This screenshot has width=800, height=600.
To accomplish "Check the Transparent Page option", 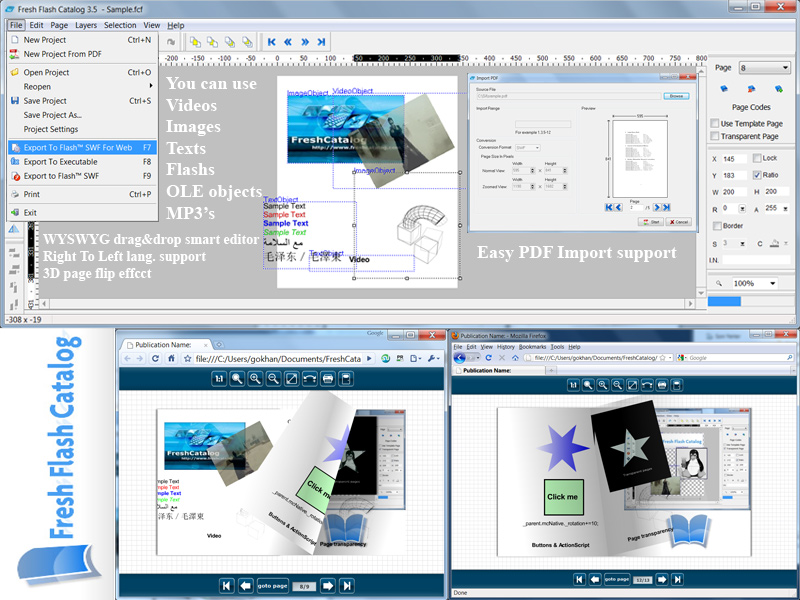I will (714, 137).
